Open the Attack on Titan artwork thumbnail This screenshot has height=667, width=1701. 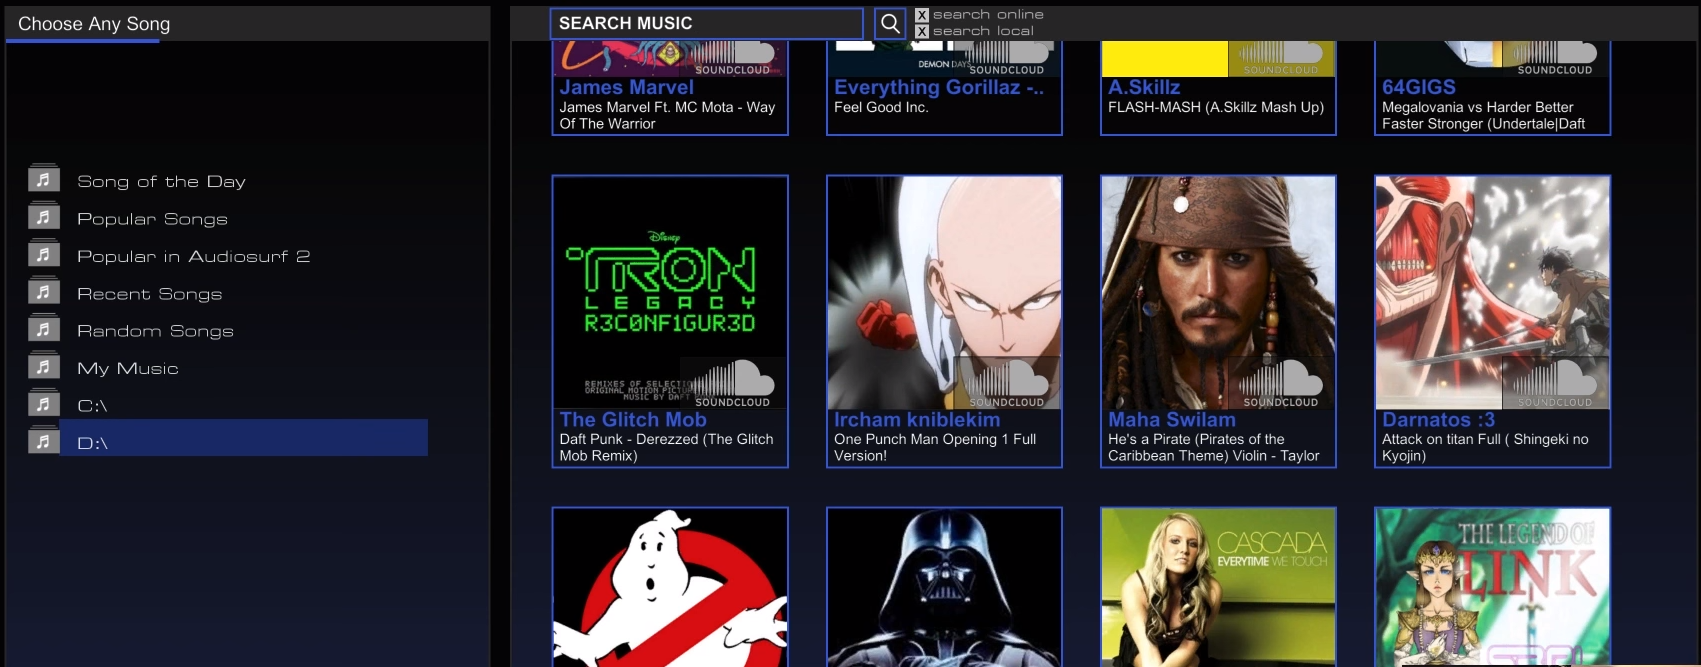tap(1492, 293)
